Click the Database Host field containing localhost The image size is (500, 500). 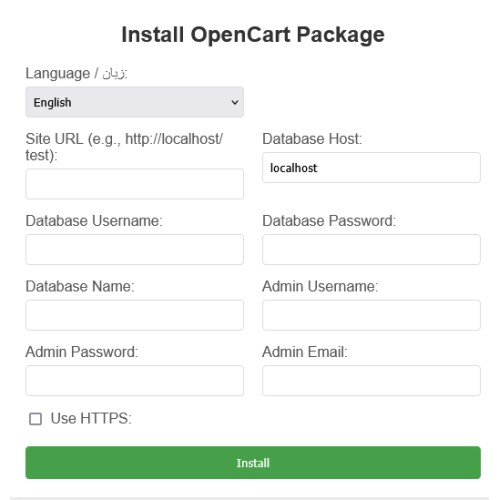[x=371, y=168]
